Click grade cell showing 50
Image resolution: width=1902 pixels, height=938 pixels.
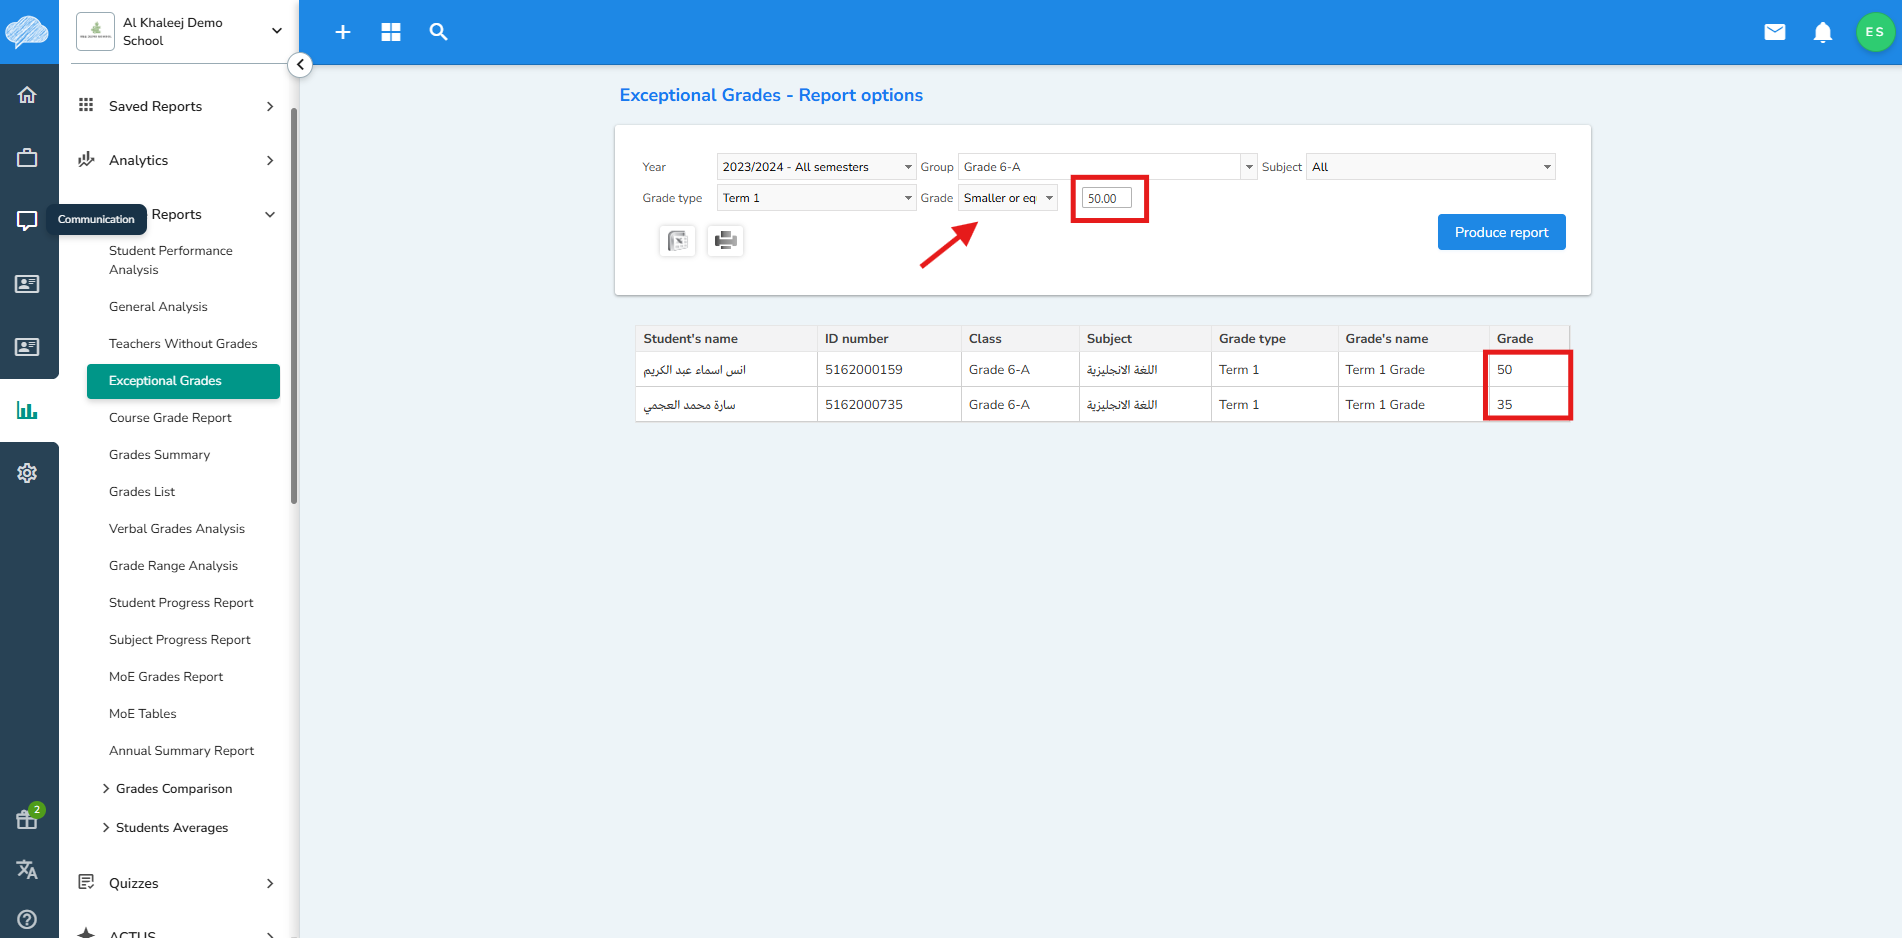tap(1529, 370)
